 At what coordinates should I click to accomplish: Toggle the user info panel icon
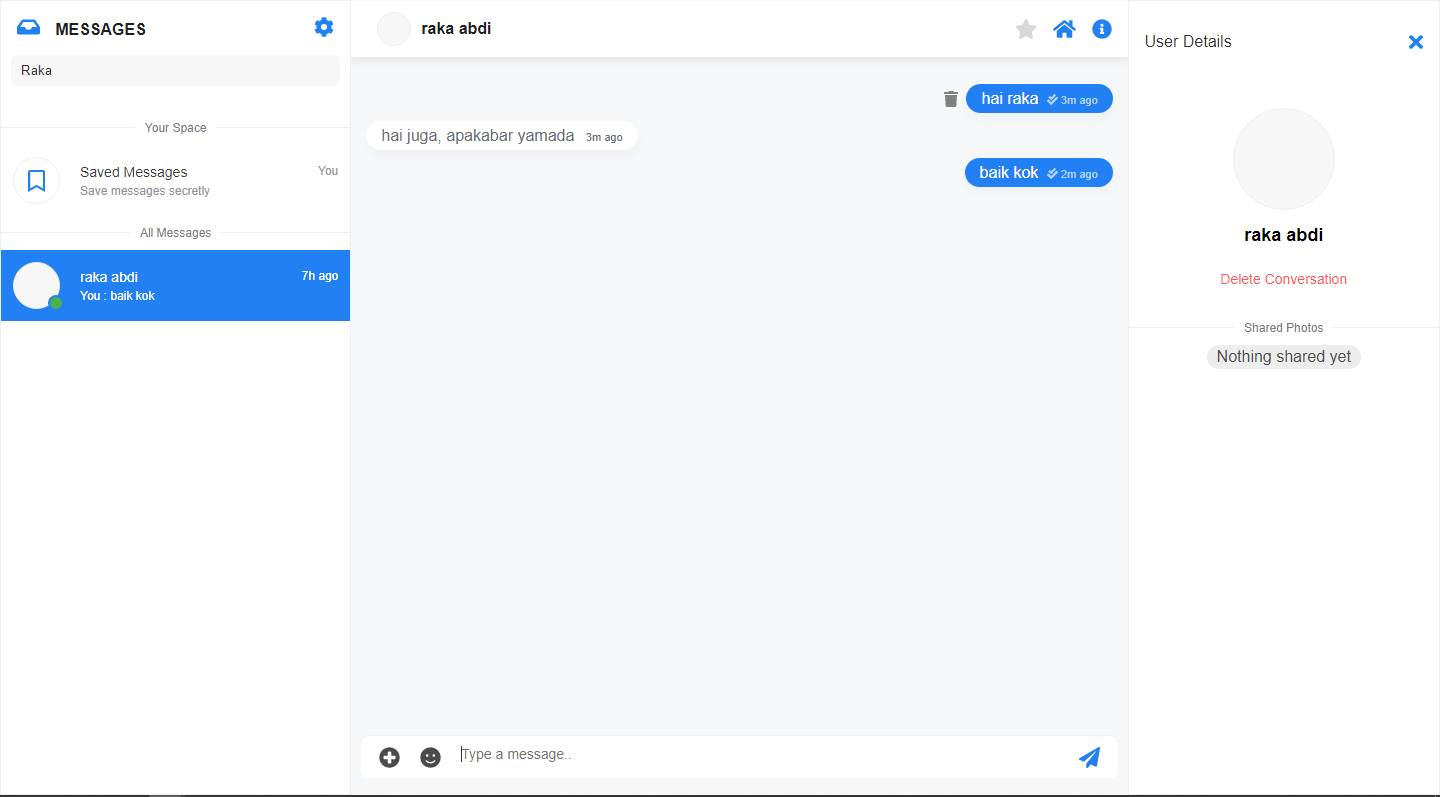point(1102,29)
